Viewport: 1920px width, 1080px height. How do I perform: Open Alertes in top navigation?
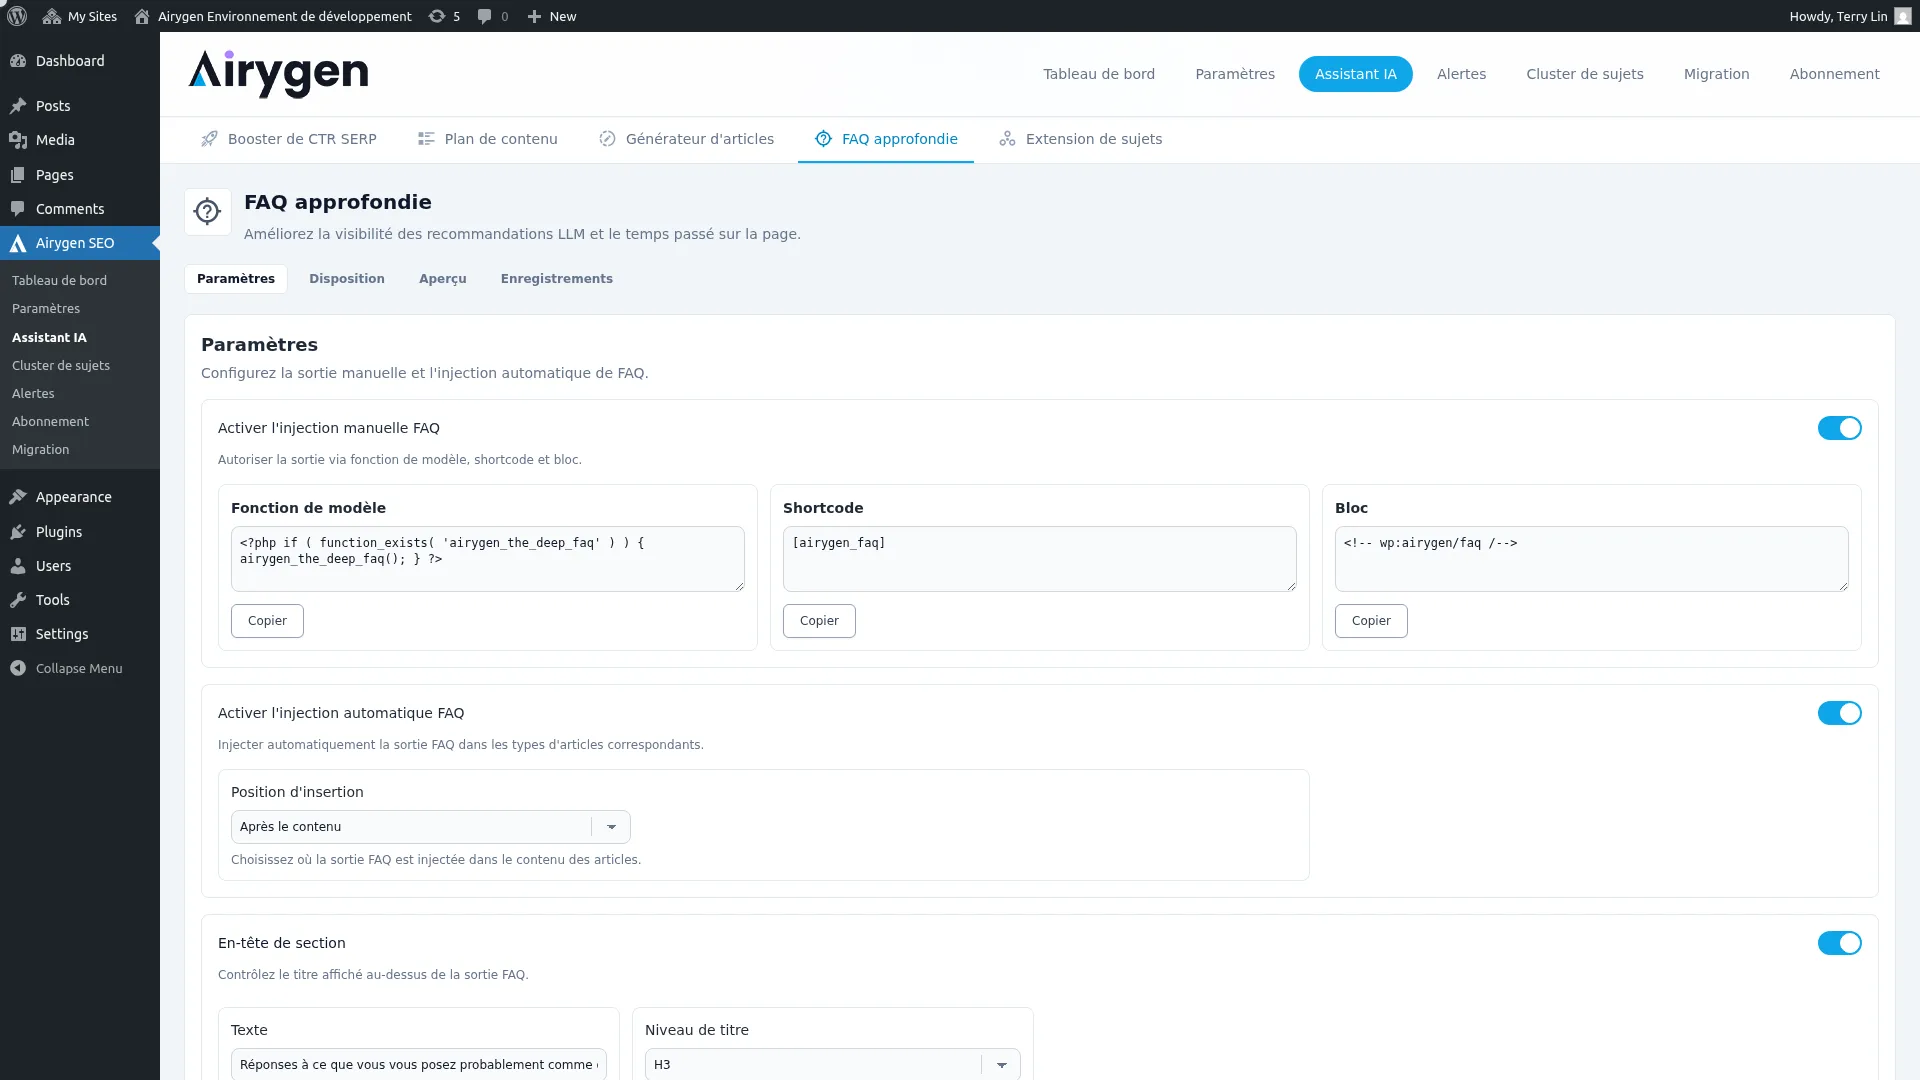(1461, 74)
